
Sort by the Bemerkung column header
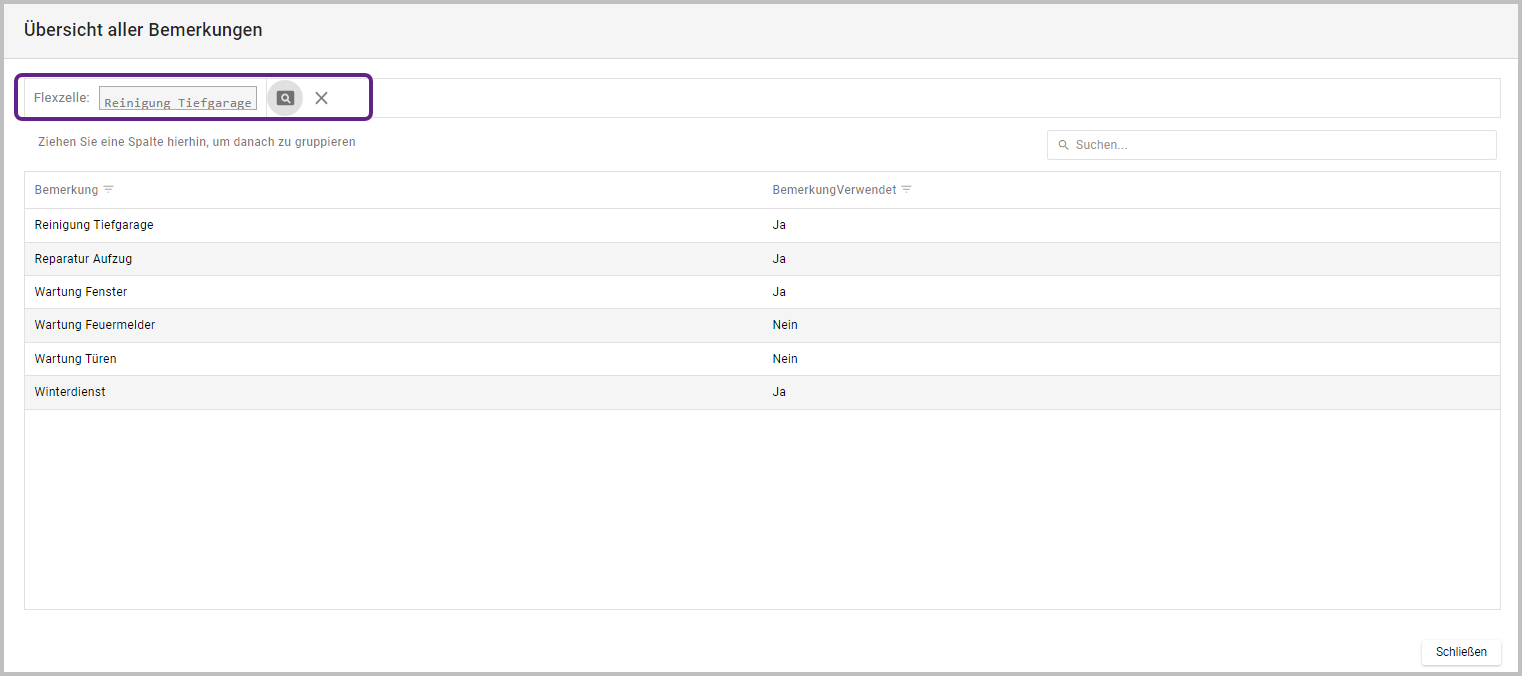click(66, 190)
